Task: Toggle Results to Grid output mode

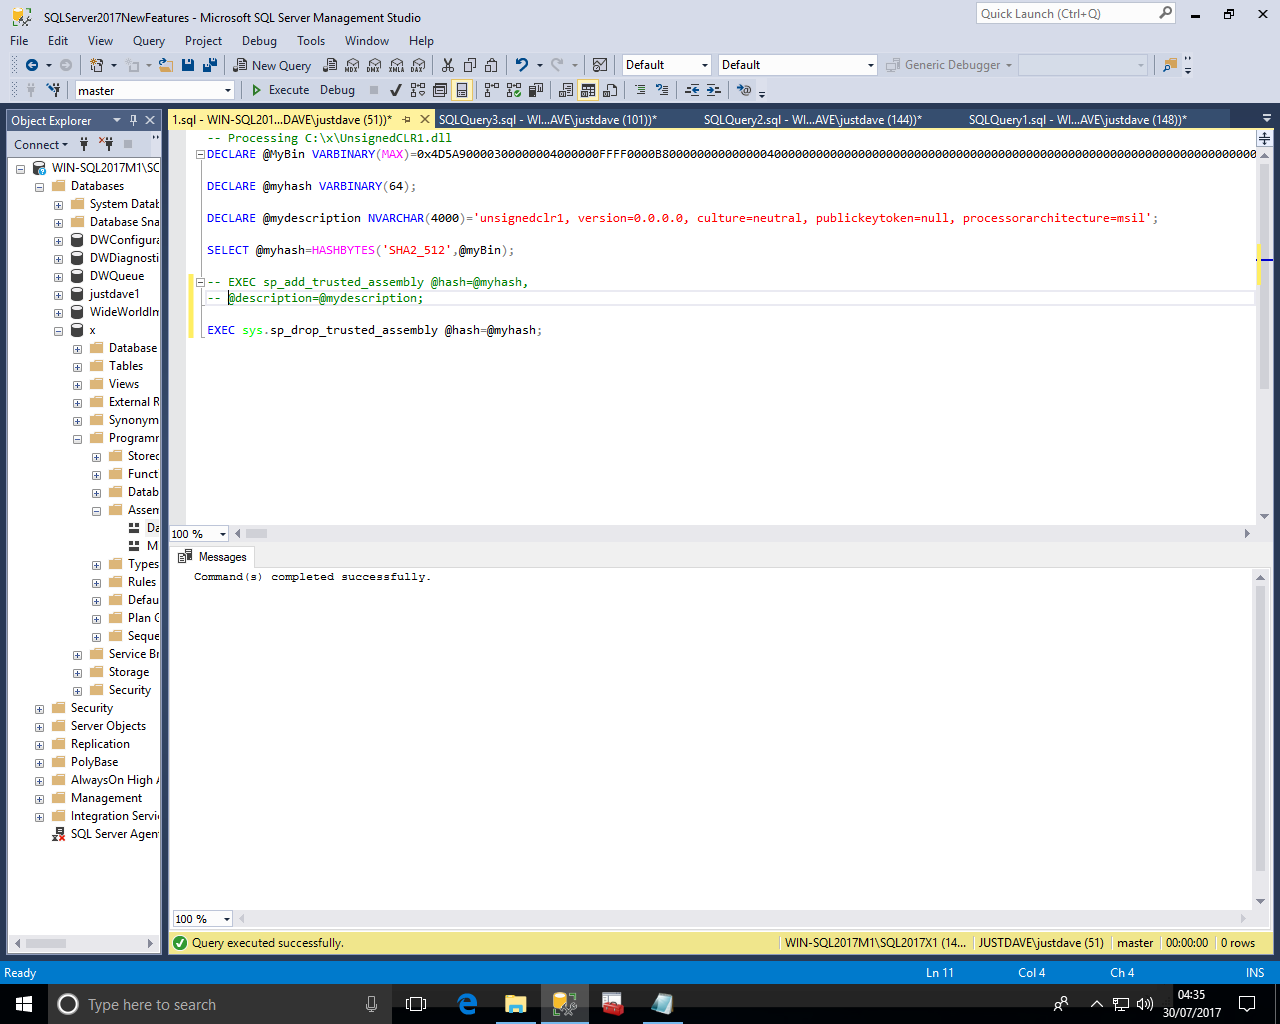Action: 588,90
